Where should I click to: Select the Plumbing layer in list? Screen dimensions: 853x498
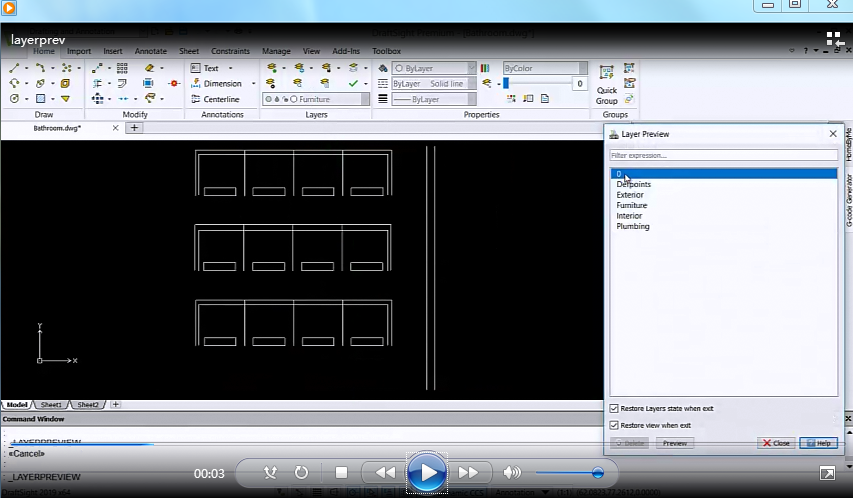(633, 226)
